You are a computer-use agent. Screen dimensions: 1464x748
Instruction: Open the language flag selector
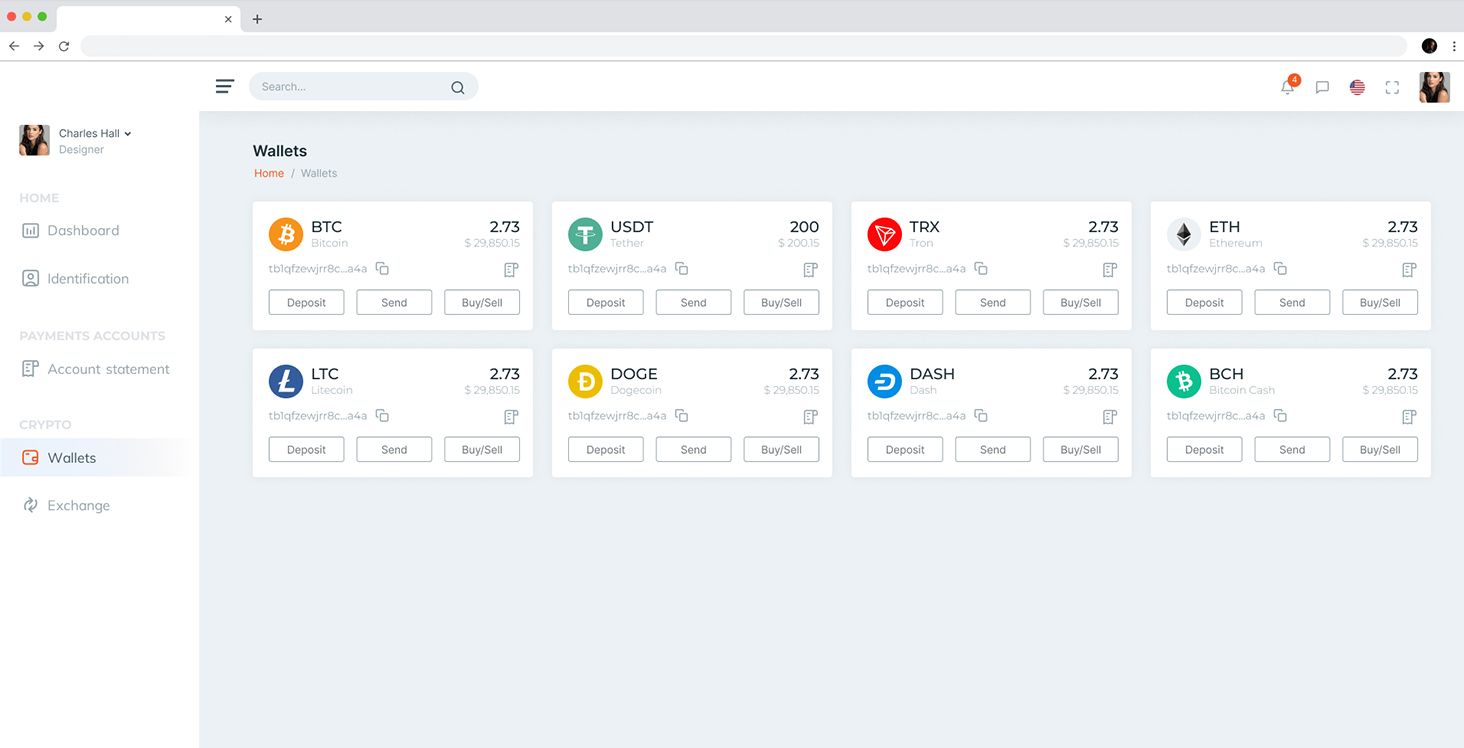(1357, 88)
